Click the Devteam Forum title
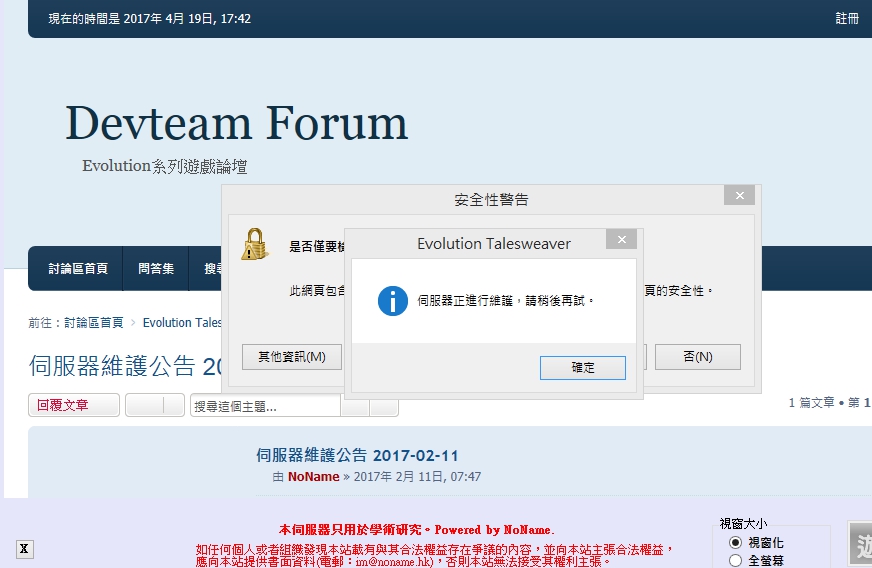This screenshot has width=872, height=568. click(237, 123)
